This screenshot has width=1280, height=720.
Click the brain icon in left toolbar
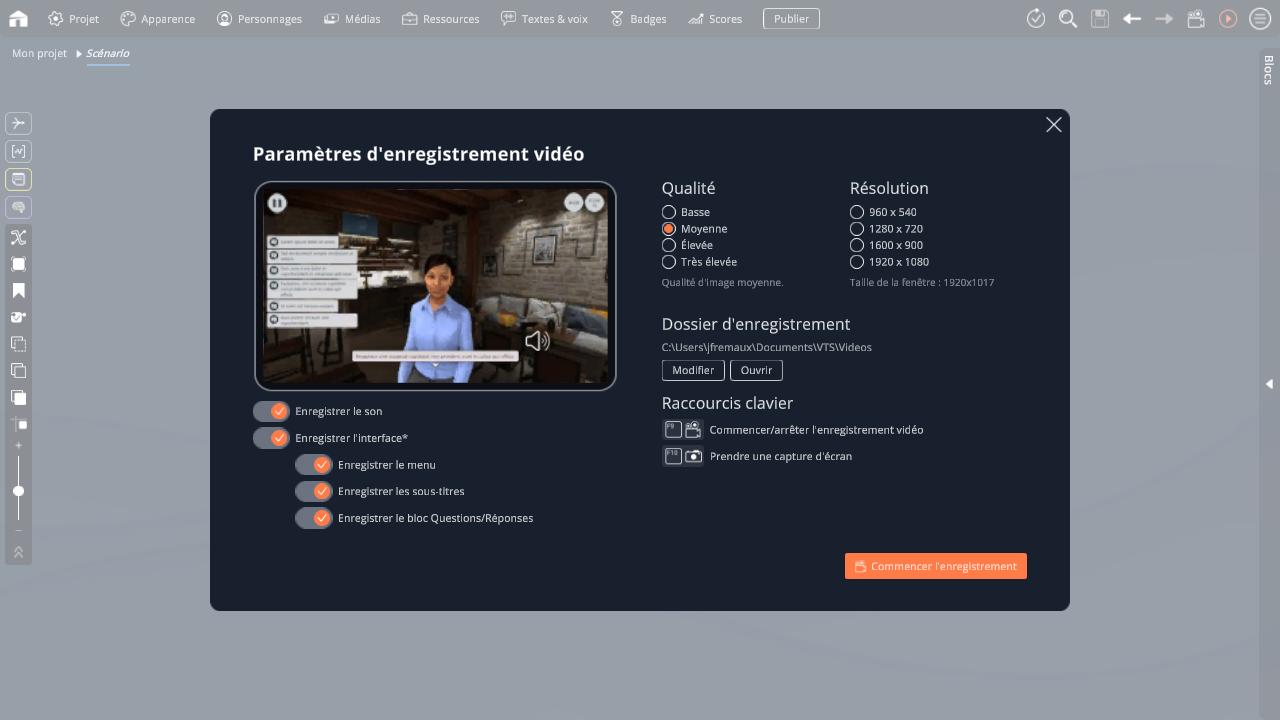coord(18,207)
